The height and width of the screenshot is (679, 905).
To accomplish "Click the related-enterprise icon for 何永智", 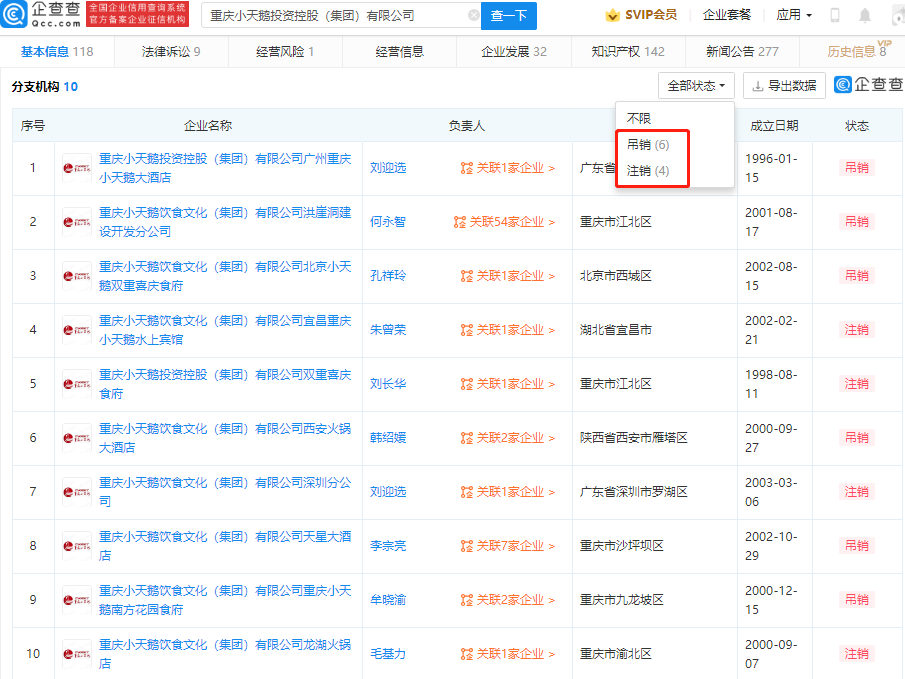I will point(460,222).
